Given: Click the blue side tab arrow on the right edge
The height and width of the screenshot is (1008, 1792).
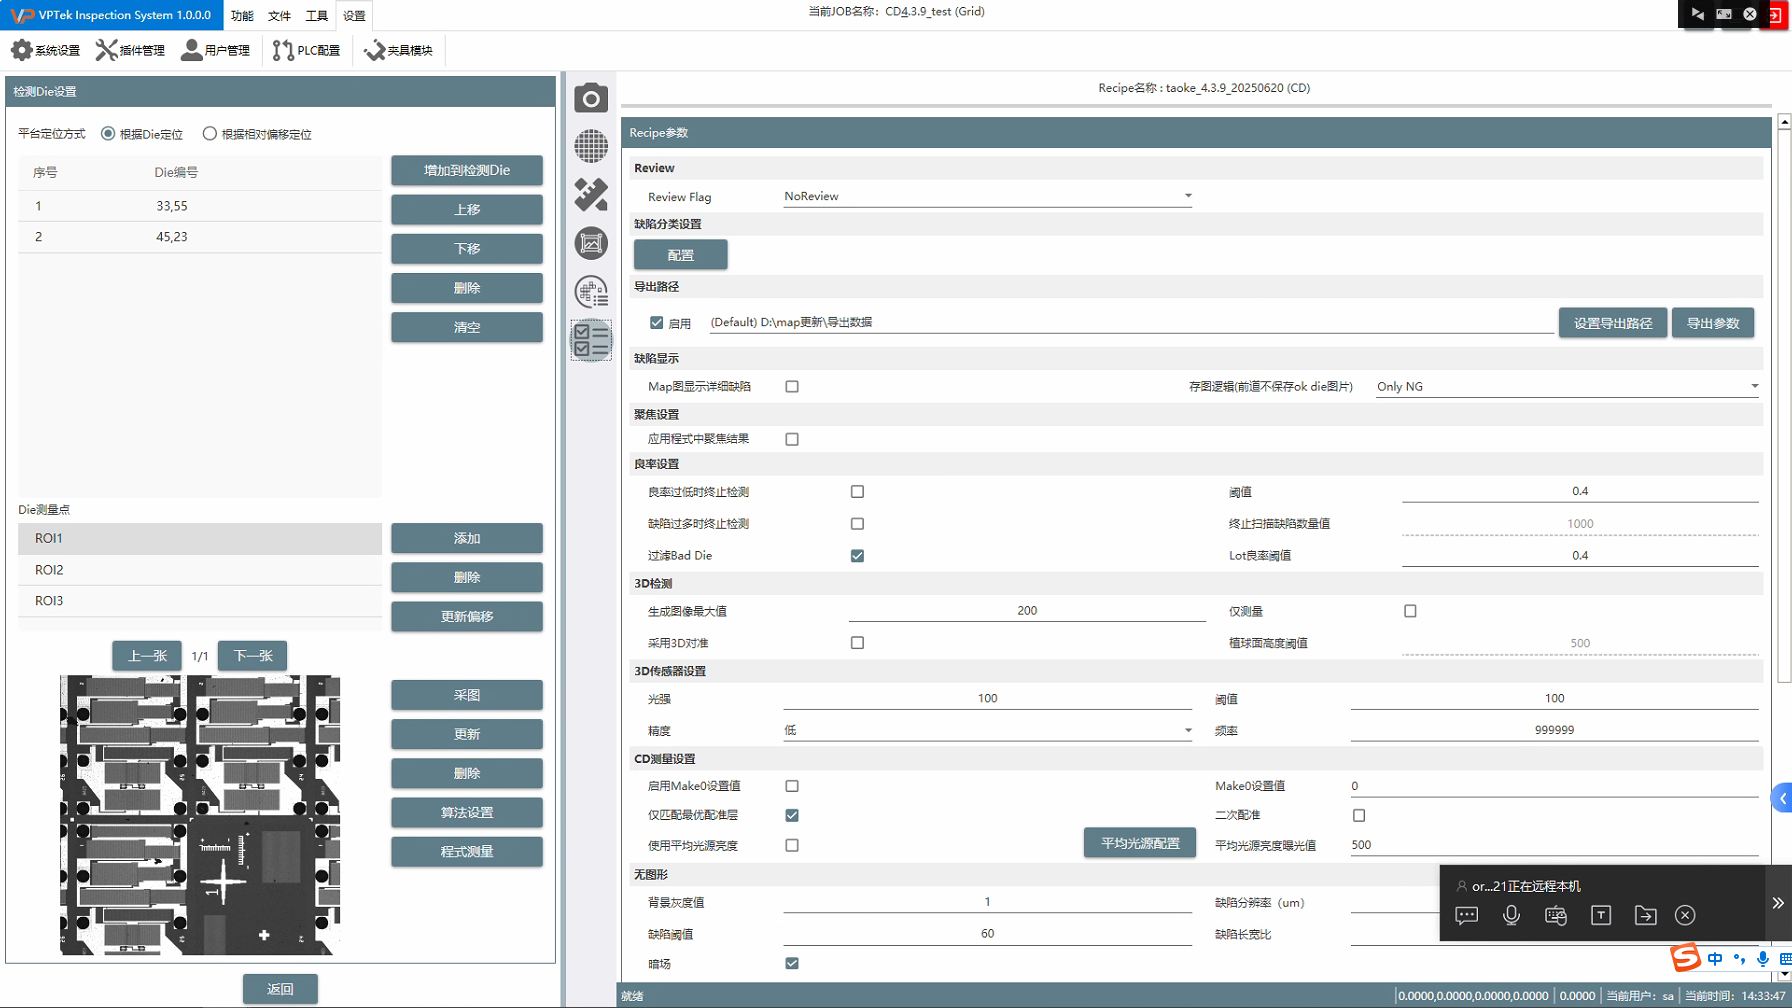Looking at the screenshot, I should click(1782, 798).
